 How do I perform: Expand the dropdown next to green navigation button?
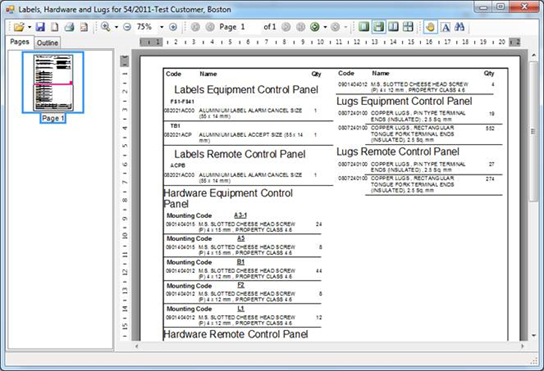(x=325, y=27)
